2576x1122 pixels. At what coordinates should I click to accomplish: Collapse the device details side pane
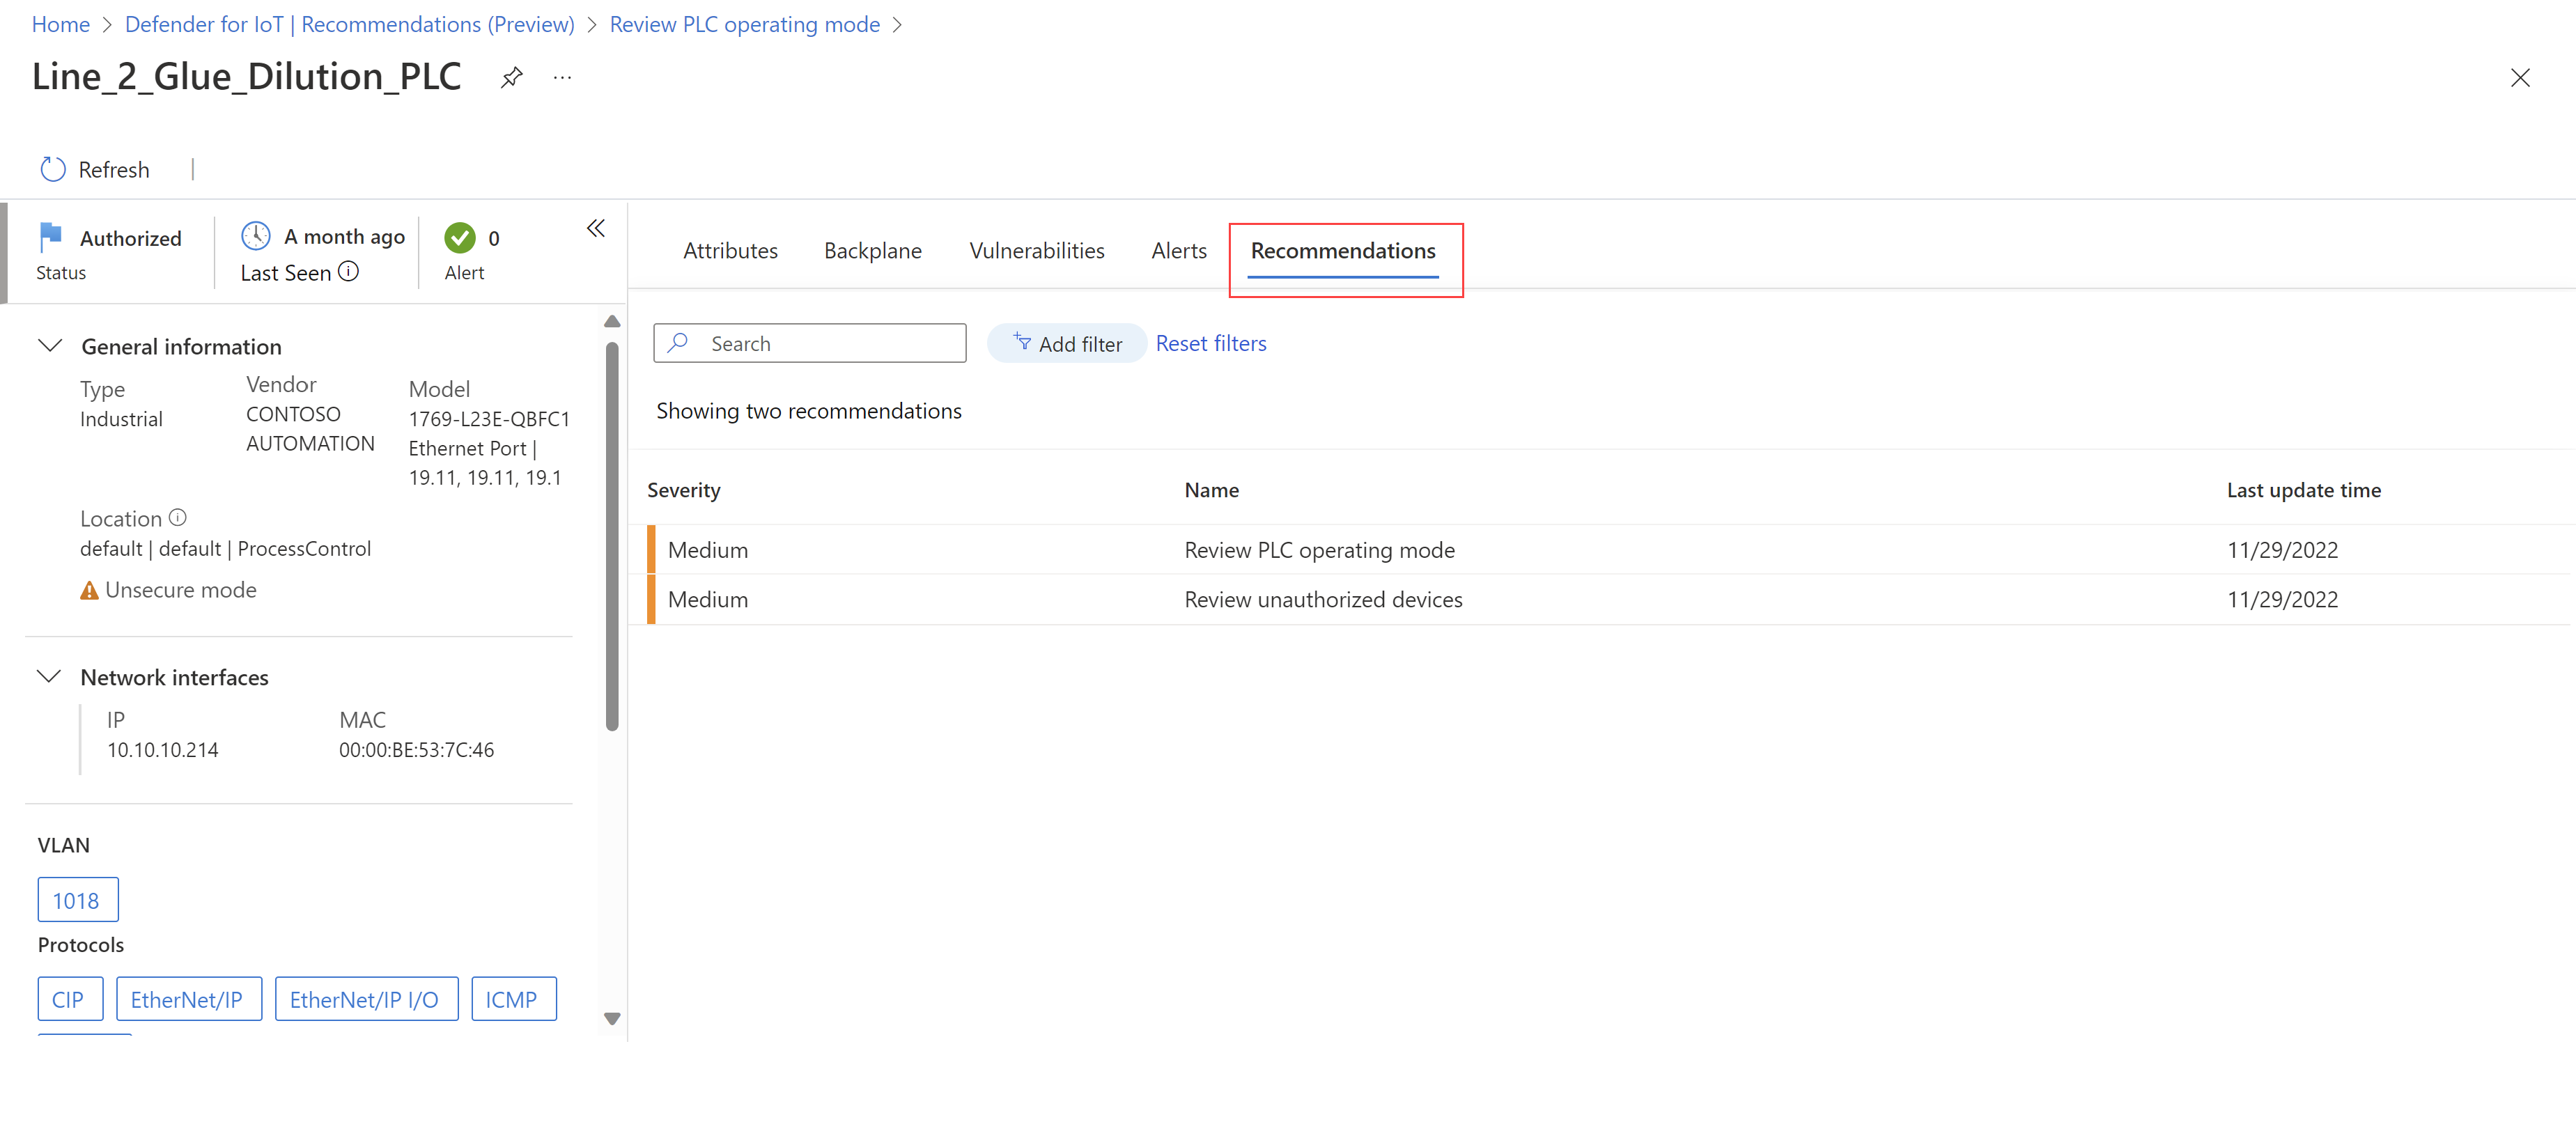[x=596, y=229]
